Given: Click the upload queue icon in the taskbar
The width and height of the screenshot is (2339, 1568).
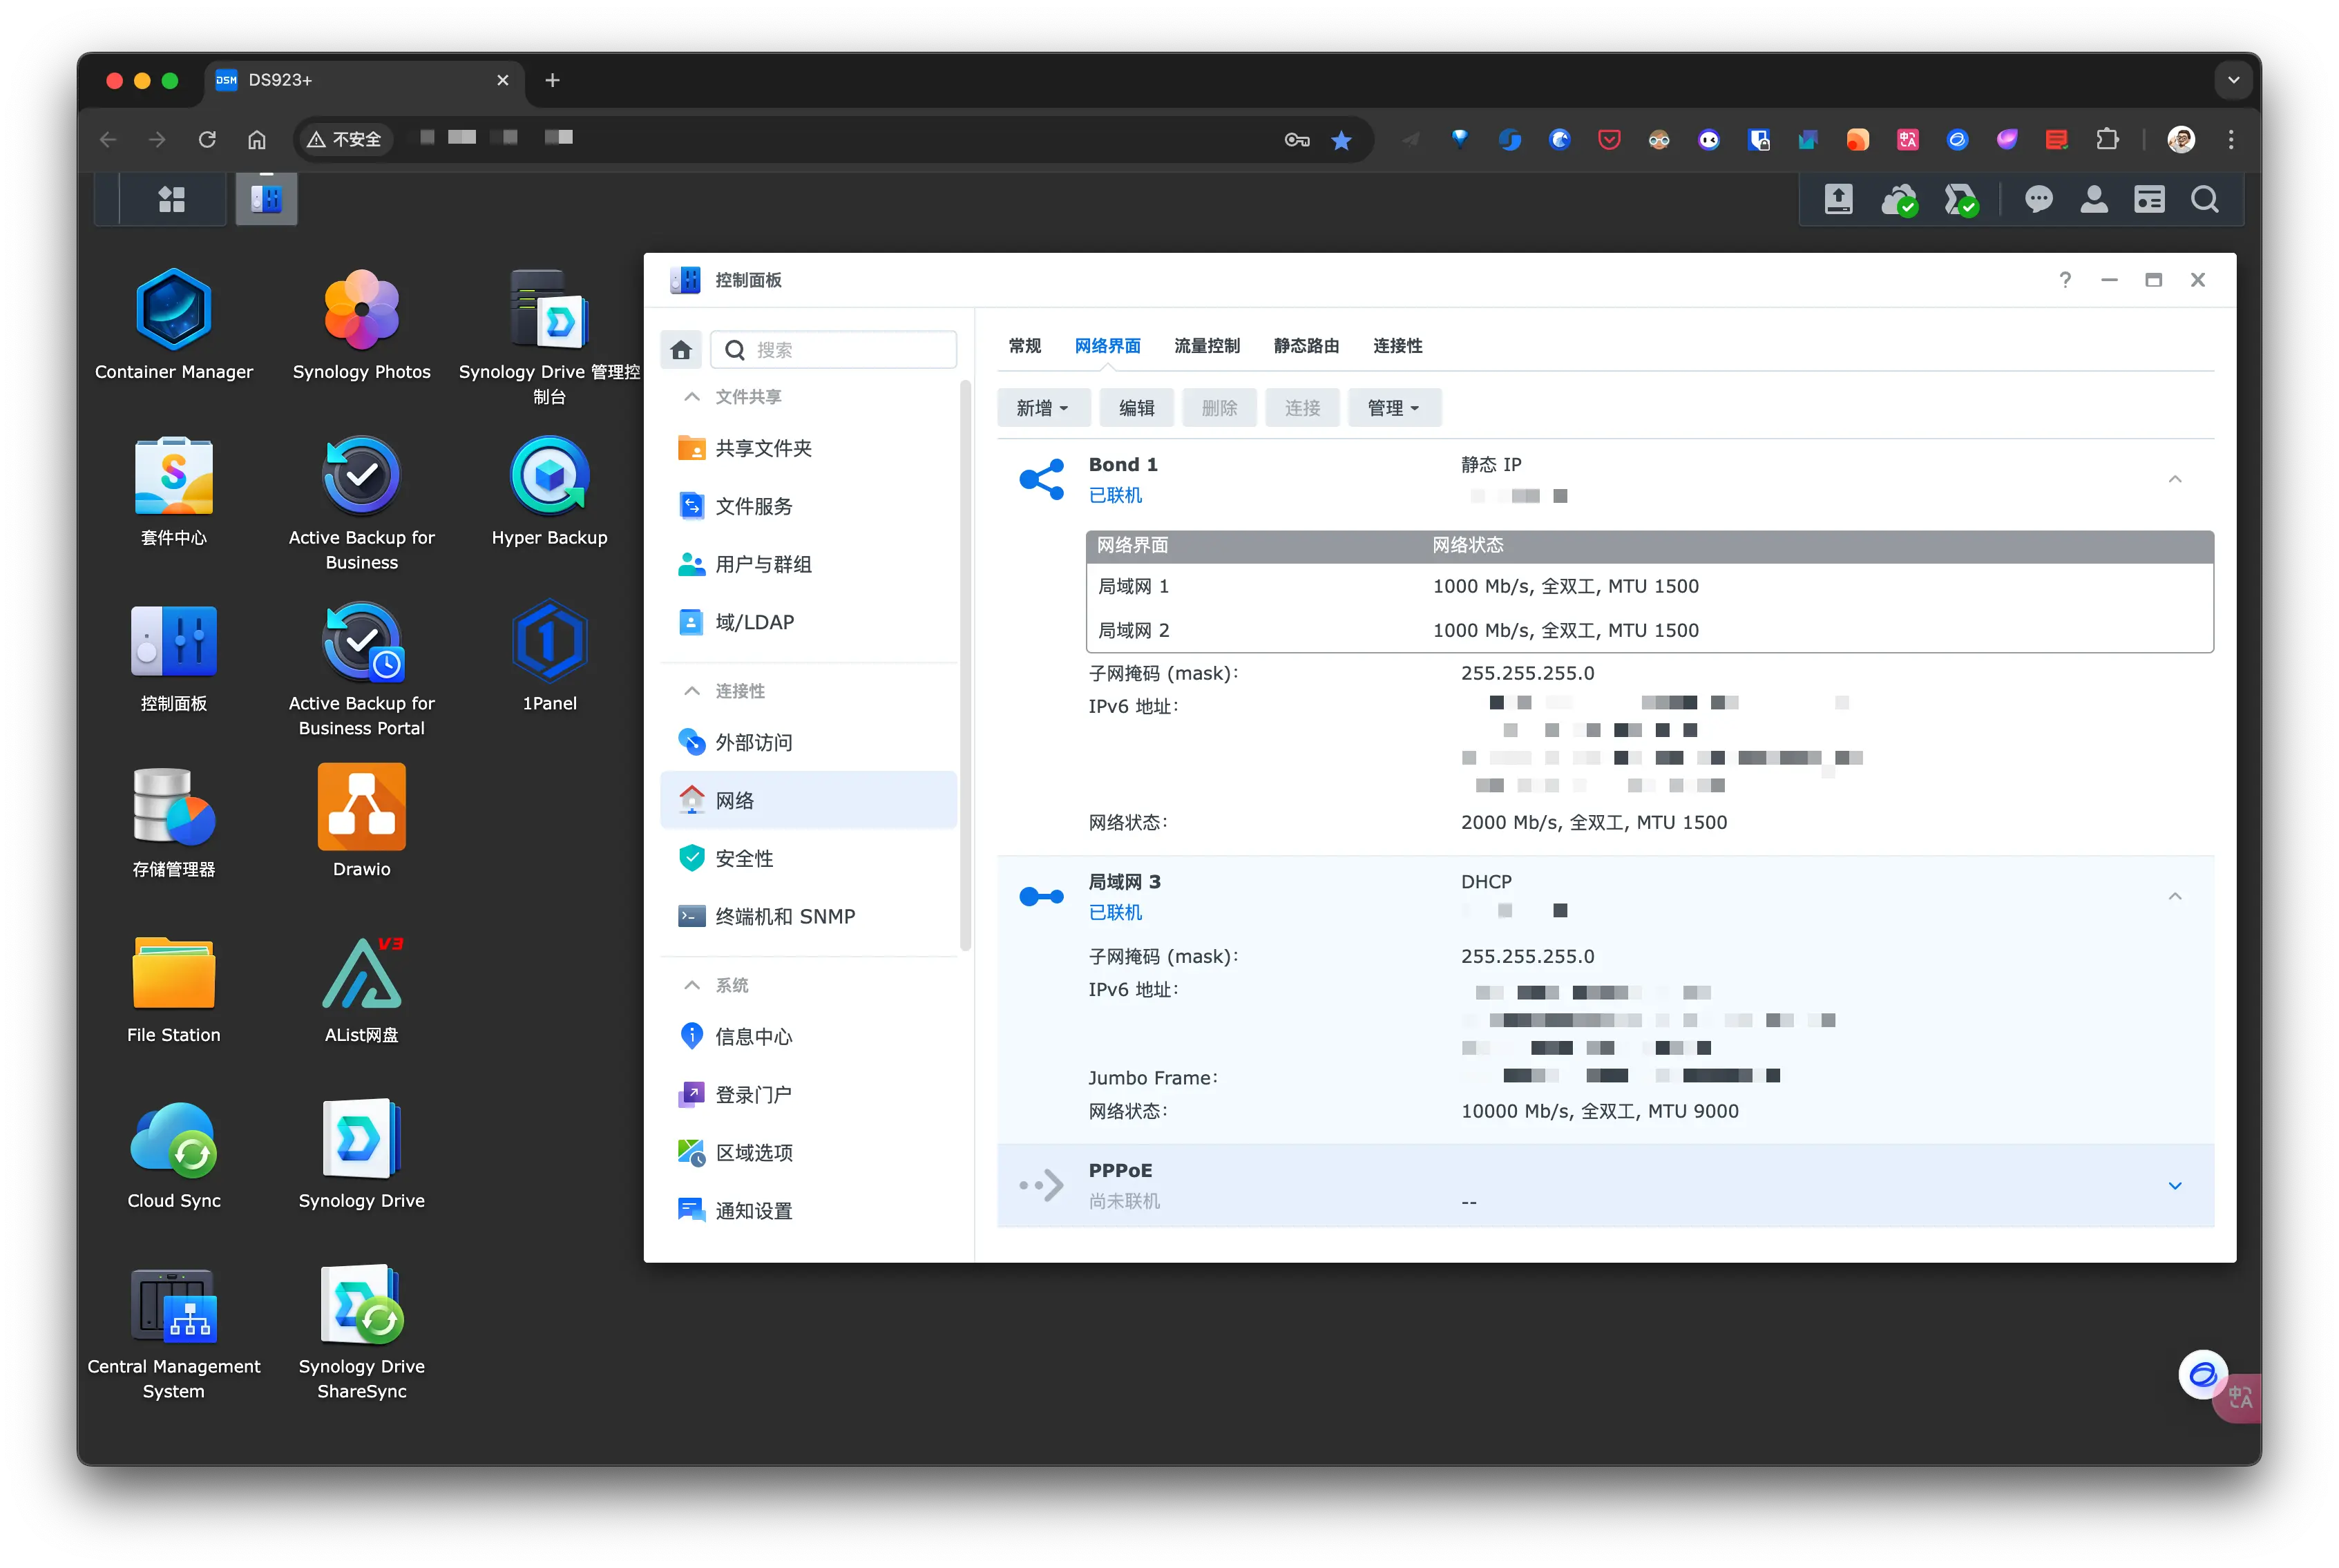Looking at the screenshot, I should 1838,199.
